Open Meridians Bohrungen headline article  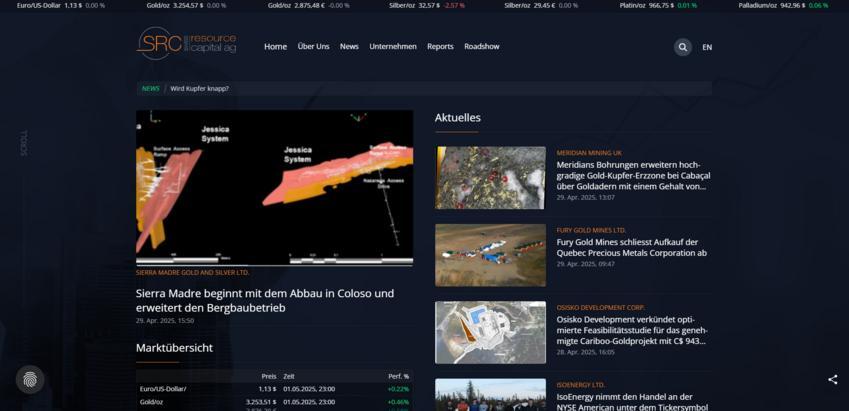click(x=634, y=175)
